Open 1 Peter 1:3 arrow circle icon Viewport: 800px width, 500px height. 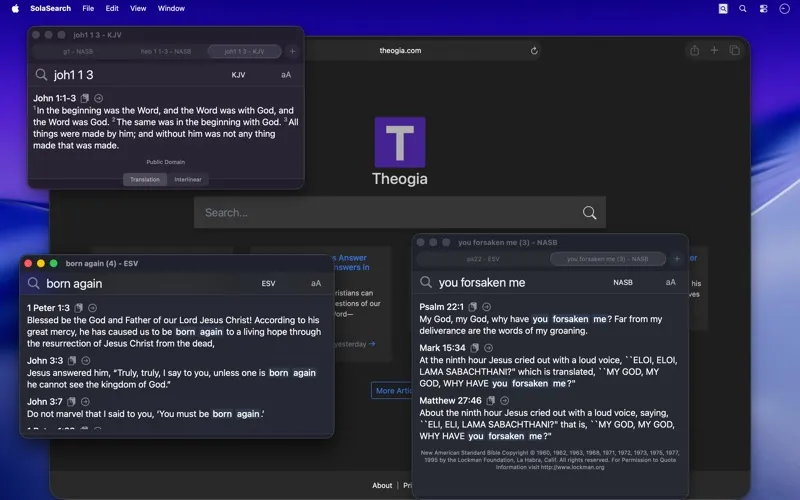92,308
